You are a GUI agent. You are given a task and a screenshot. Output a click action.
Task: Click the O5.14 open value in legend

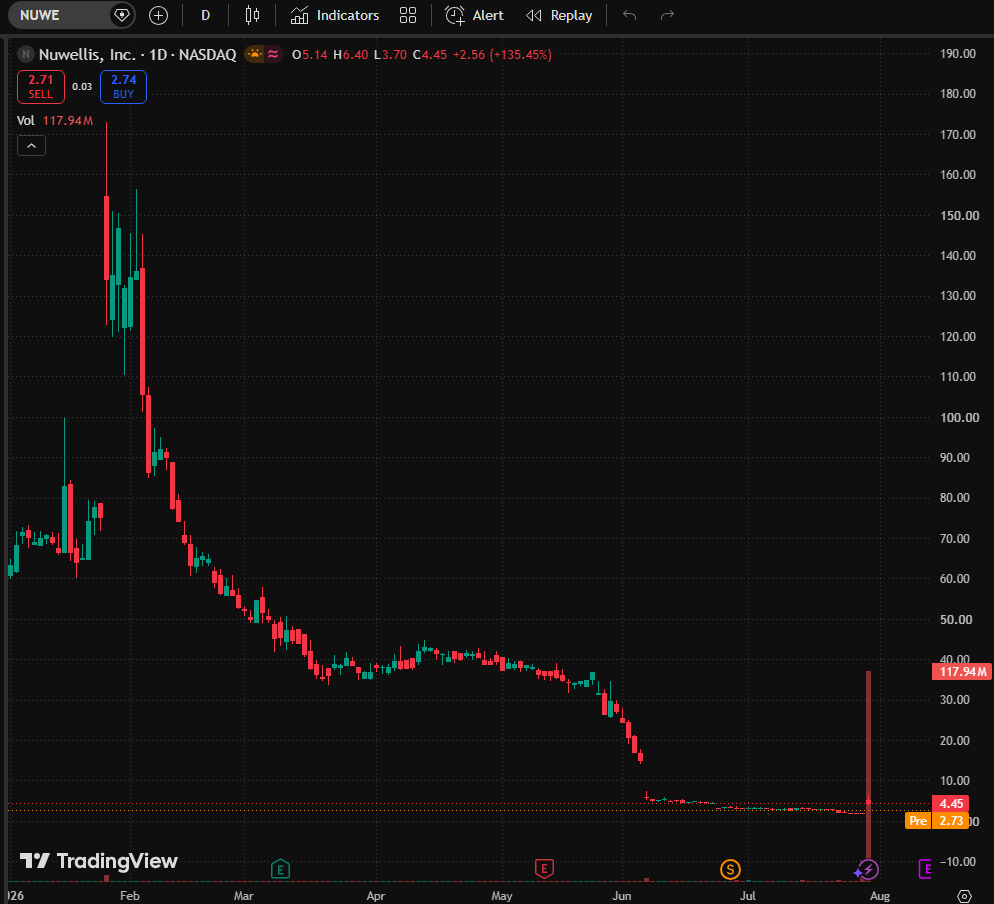pos(309,55)
